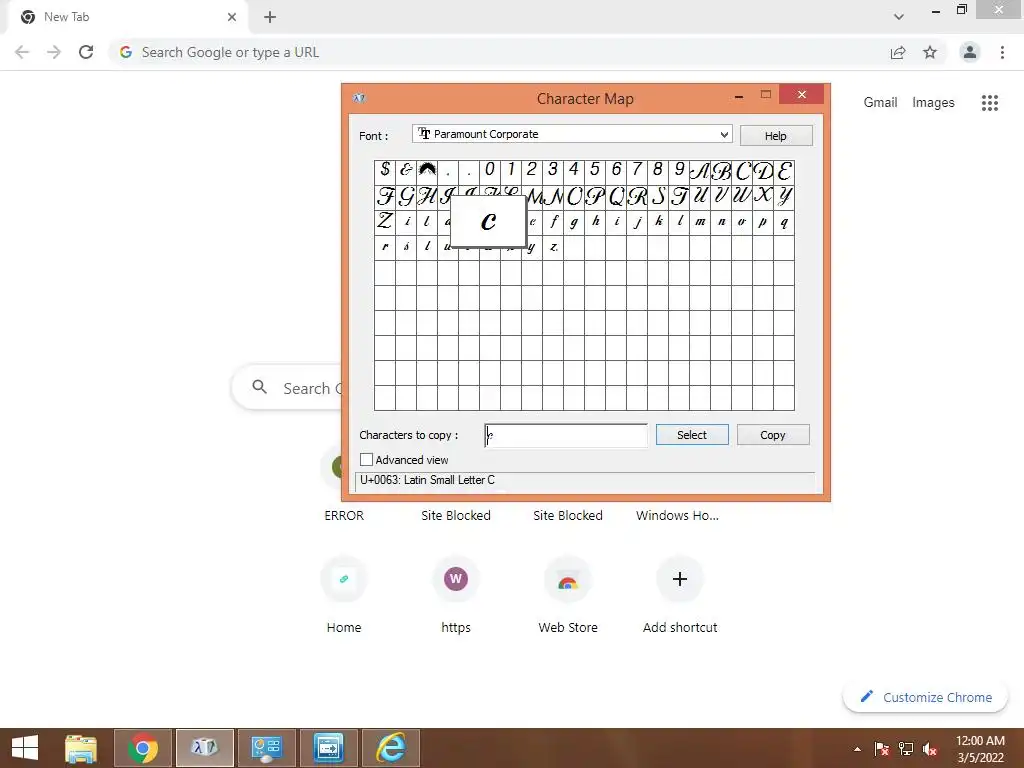Open the Character Map title bar icon menu
Screen dimensions: 1024x768
359,98
